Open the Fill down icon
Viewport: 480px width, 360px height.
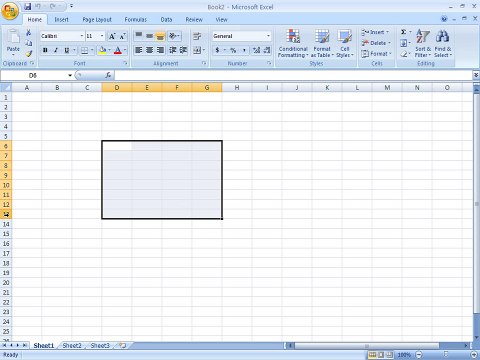[x=404, y=43]
